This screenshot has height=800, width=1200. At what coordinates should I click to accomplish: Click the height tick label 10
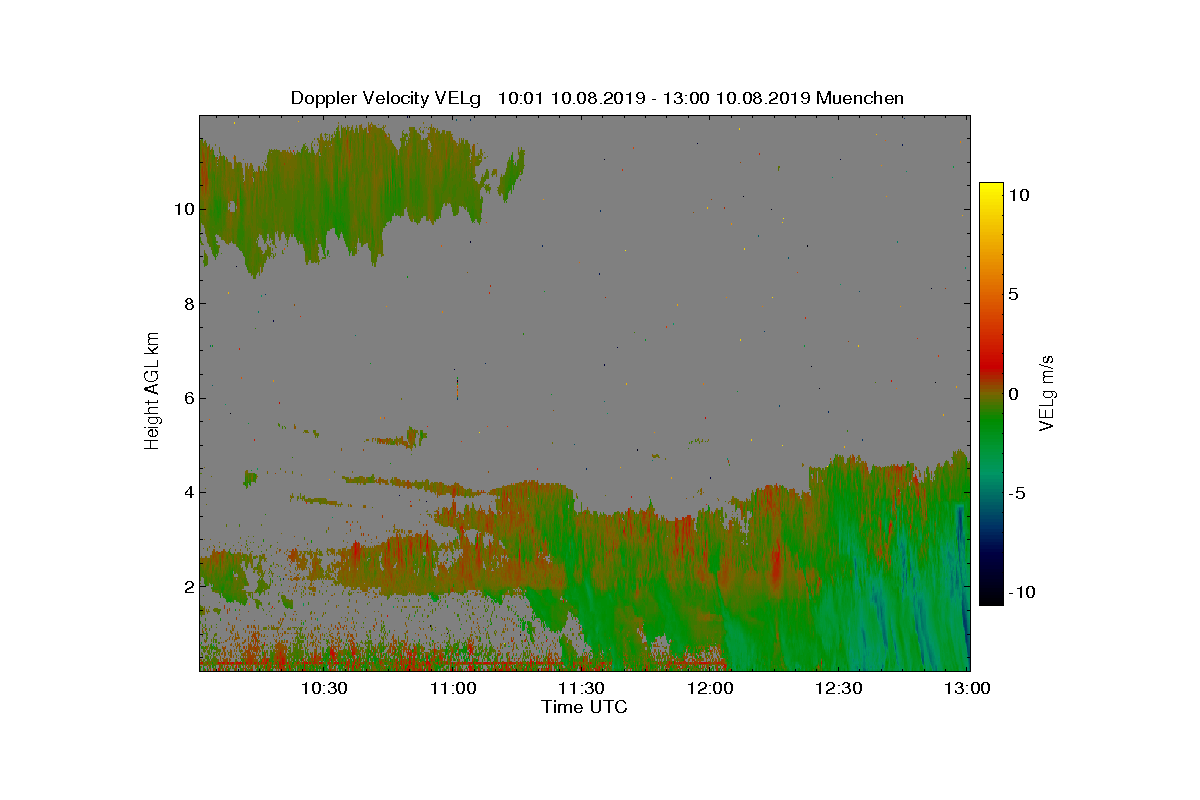point(182,209)
